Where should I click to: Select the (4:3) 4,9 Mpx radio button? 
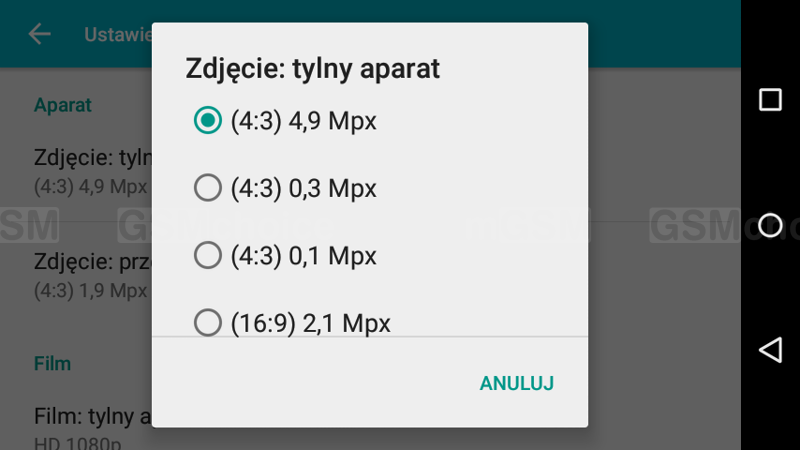pyautogui.click(x=207, y=121)
